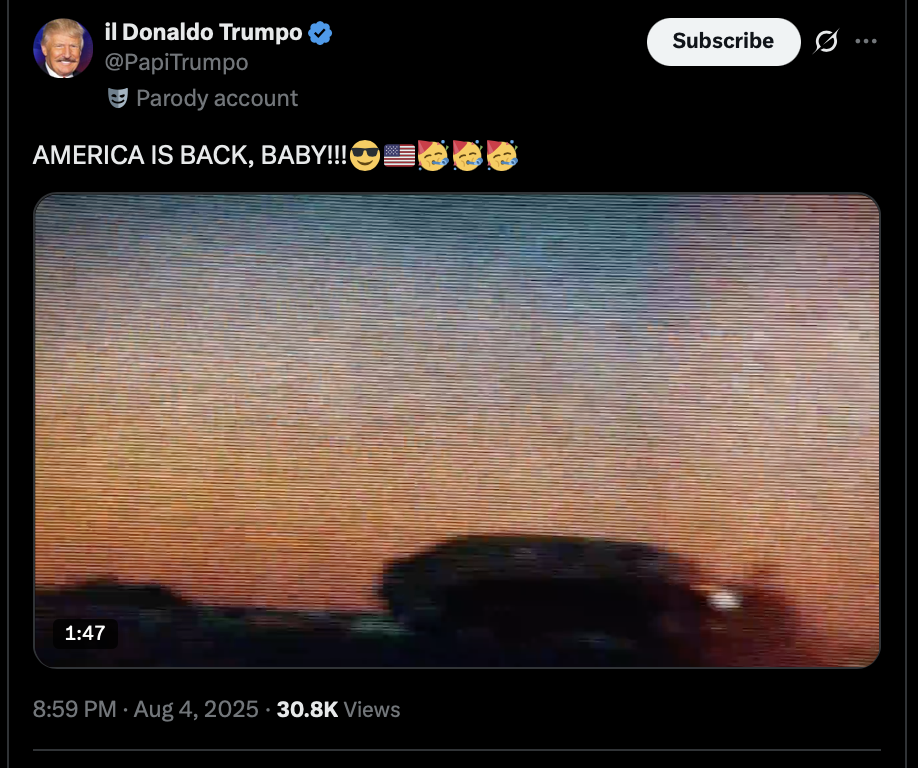Click the AMERICA IS BACK, BABY text
Image resolution: width=918 pixels, height=768 pixels.
click(x=190, y=155)
